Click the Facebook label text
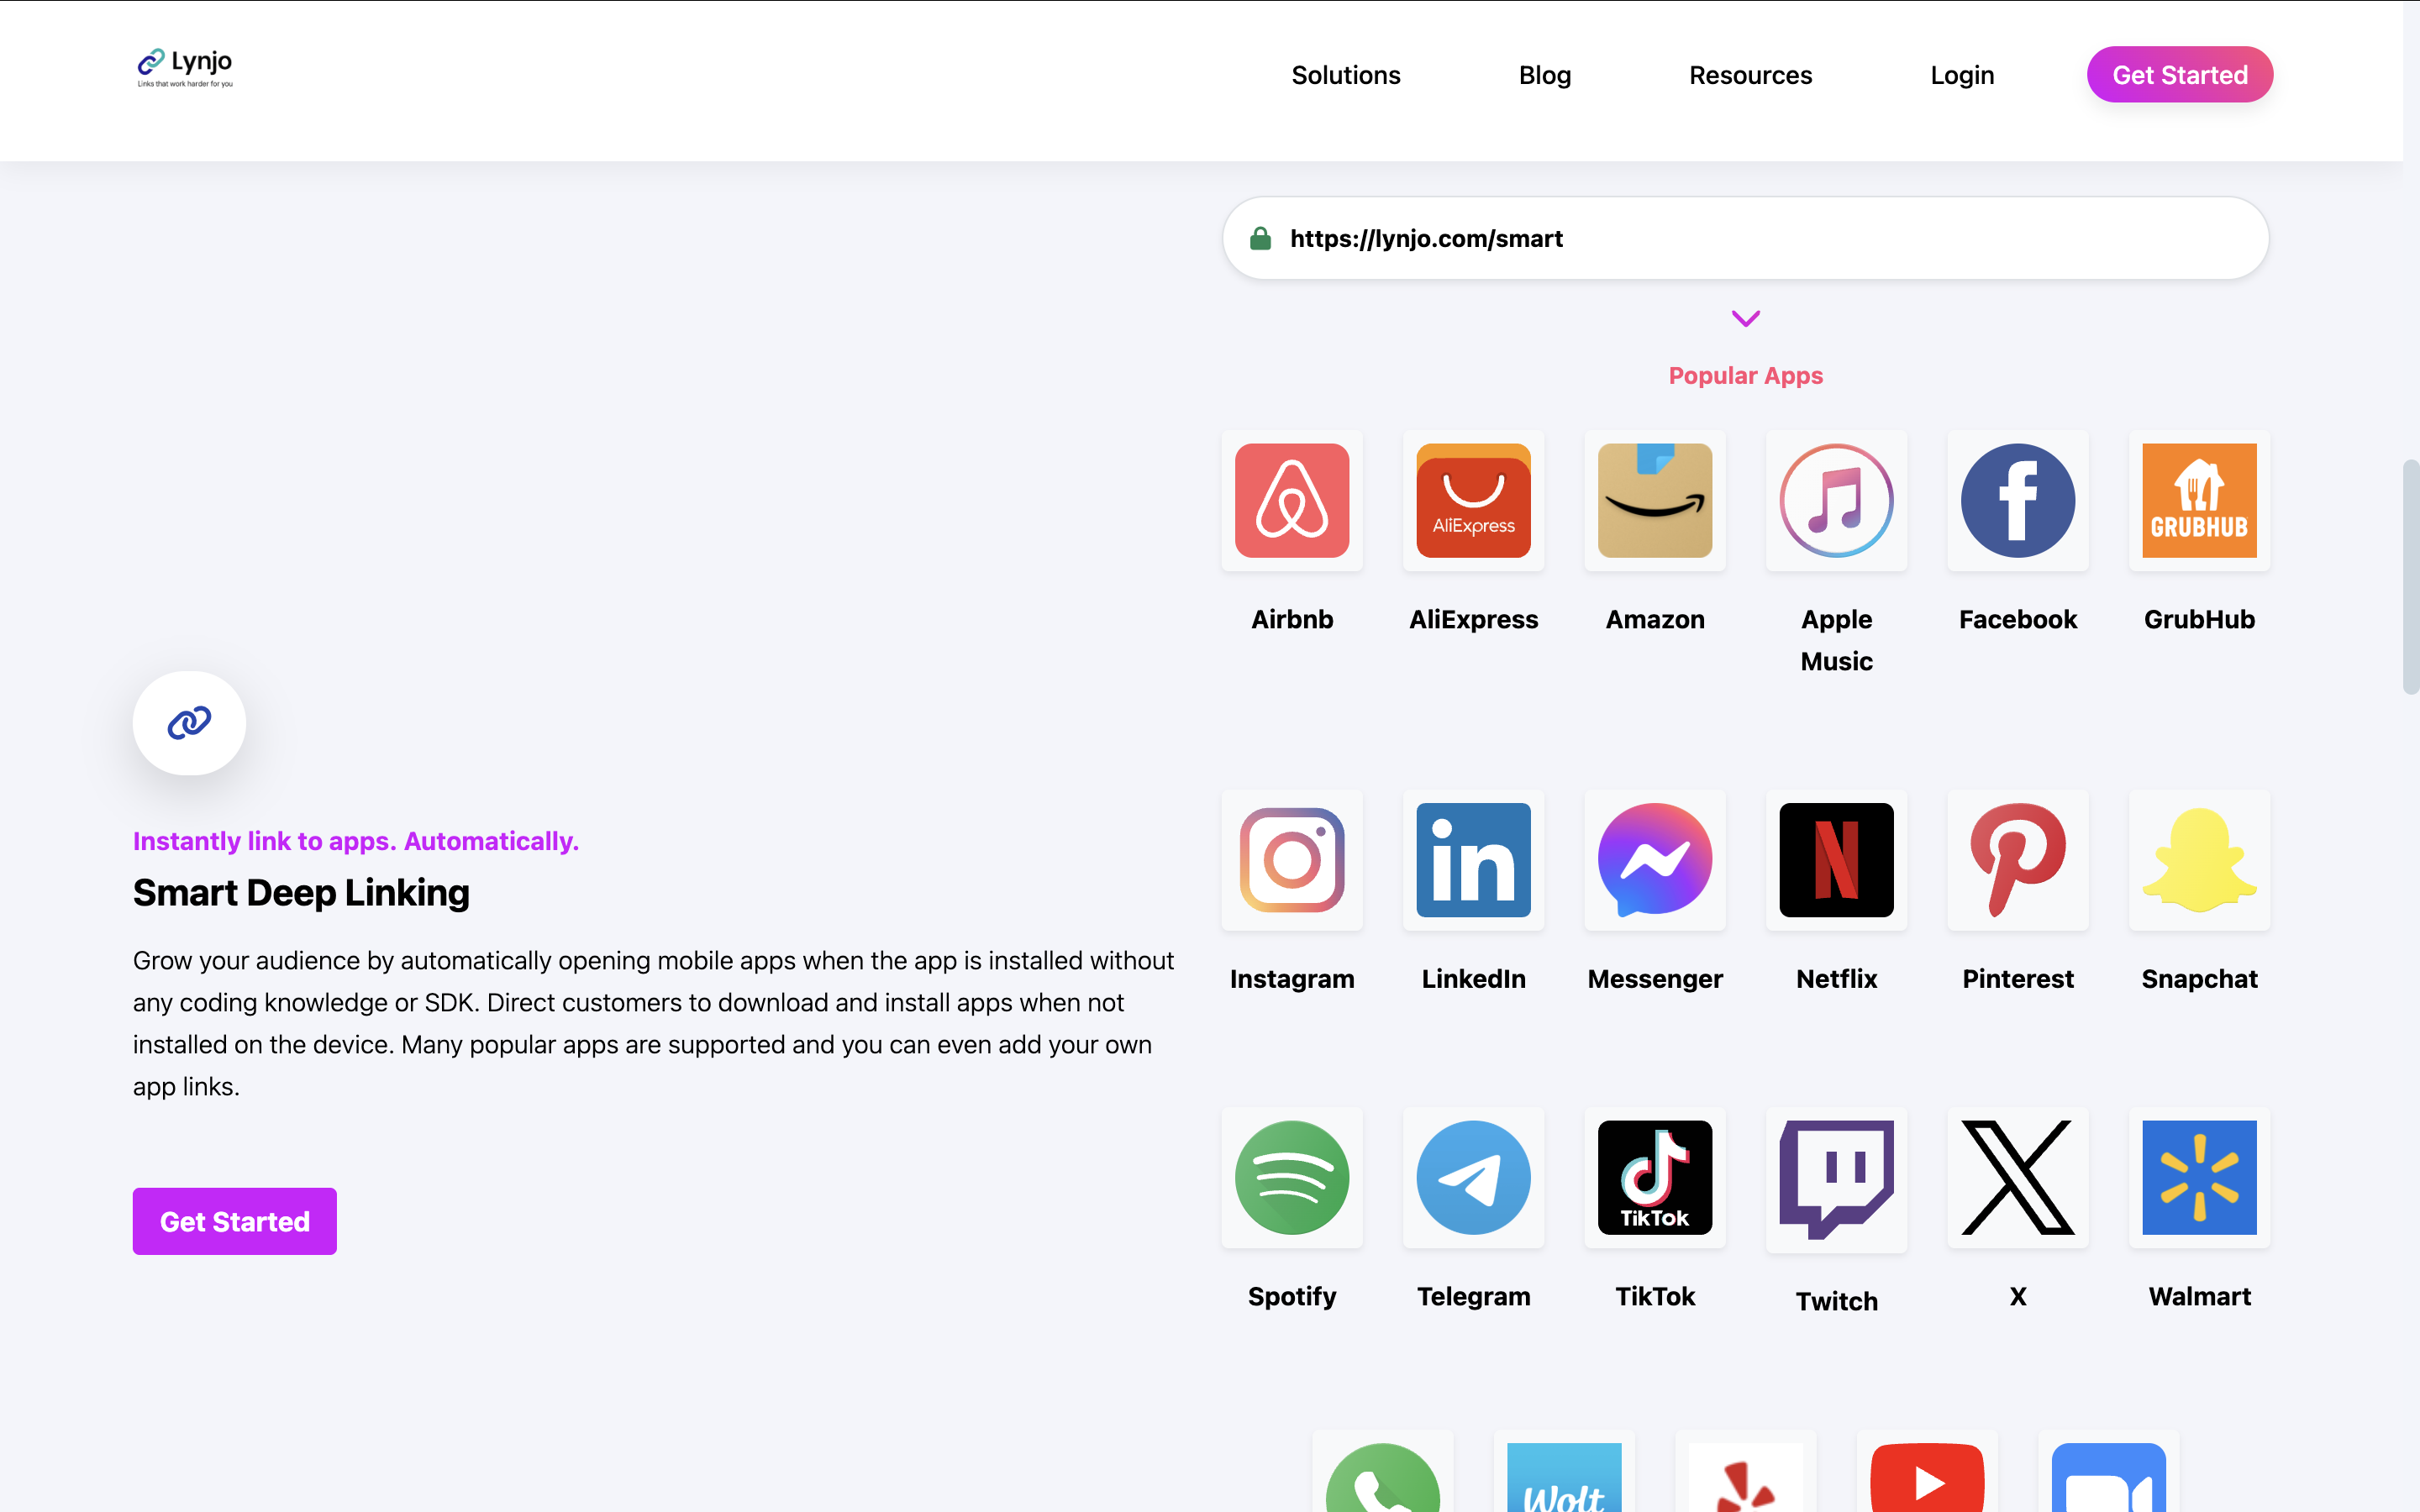Screen dimensions: 2420x1512 pos(2018,620)
